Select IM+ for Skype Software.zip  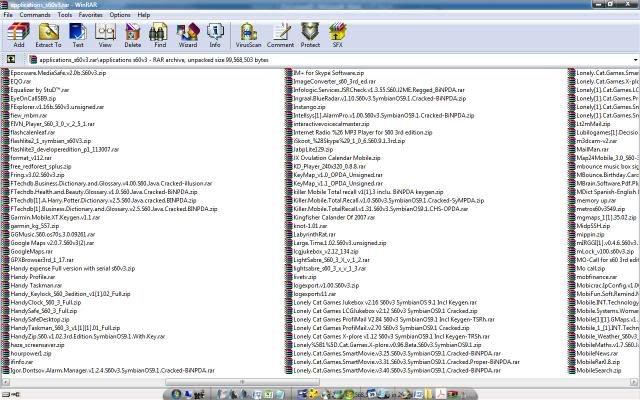click(329, 73)
